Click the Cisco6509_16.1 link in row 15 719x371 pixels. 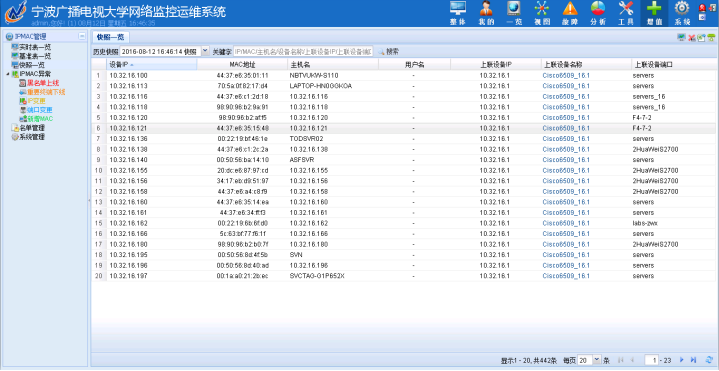click(x=566, y=223)
